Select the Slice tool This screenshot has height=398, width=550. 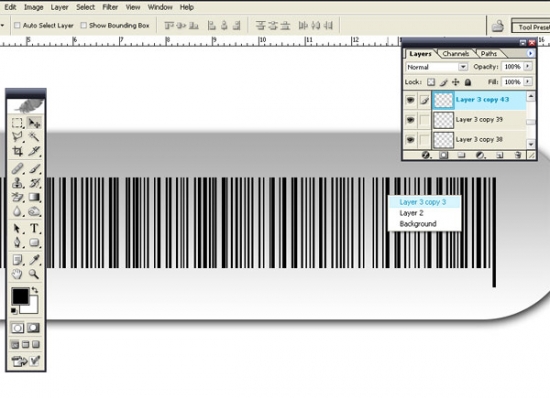[34, 151]
